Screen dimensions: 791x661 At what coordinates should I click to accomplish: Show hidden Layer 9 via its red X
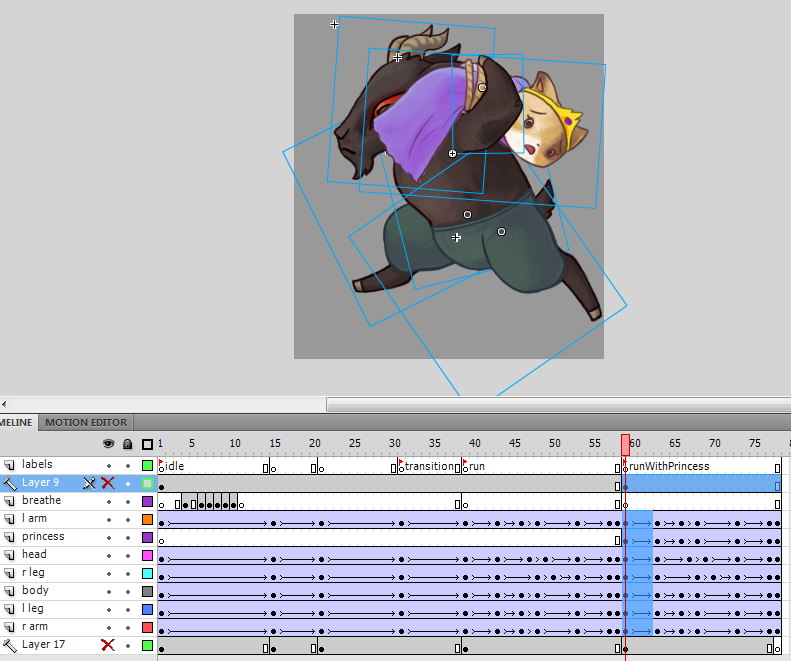tap(108, 483)
